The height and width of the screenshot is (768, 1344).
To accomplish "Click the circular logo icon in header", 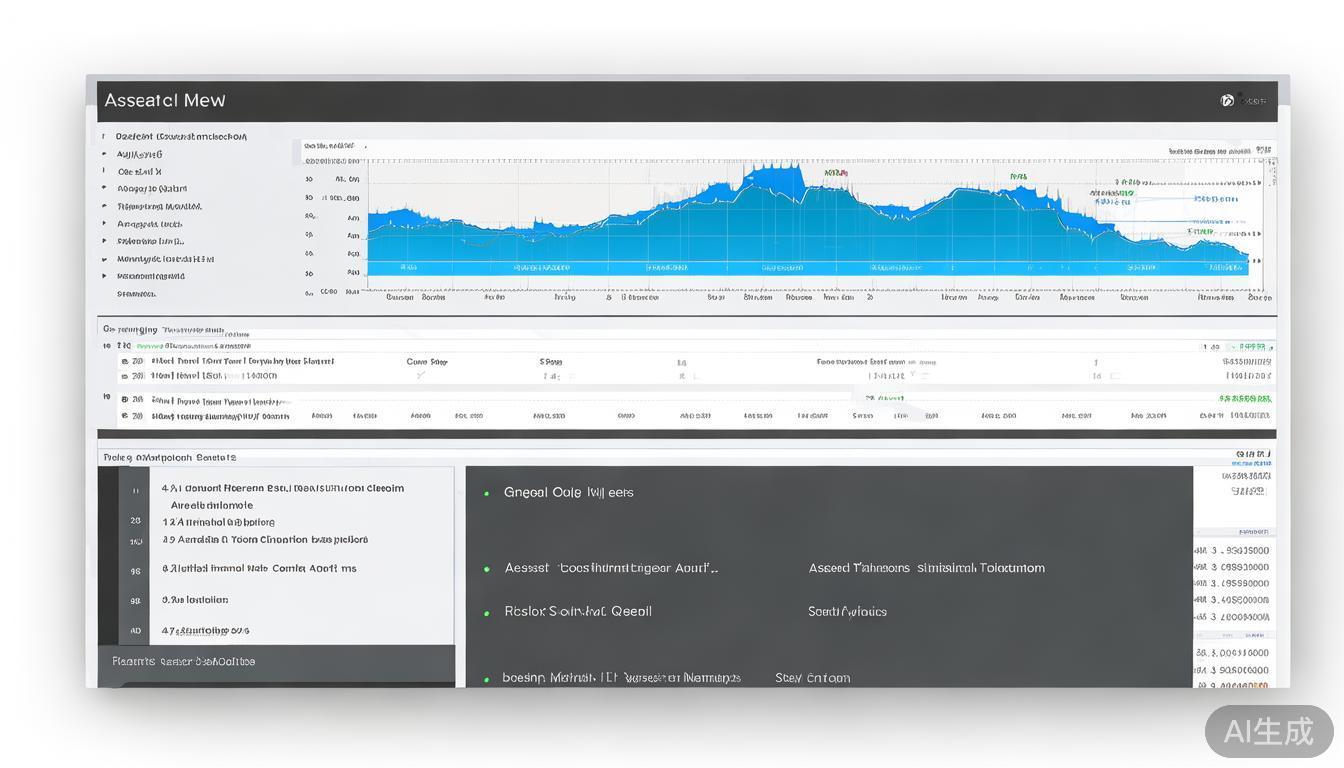I will tap(1227, 100).
